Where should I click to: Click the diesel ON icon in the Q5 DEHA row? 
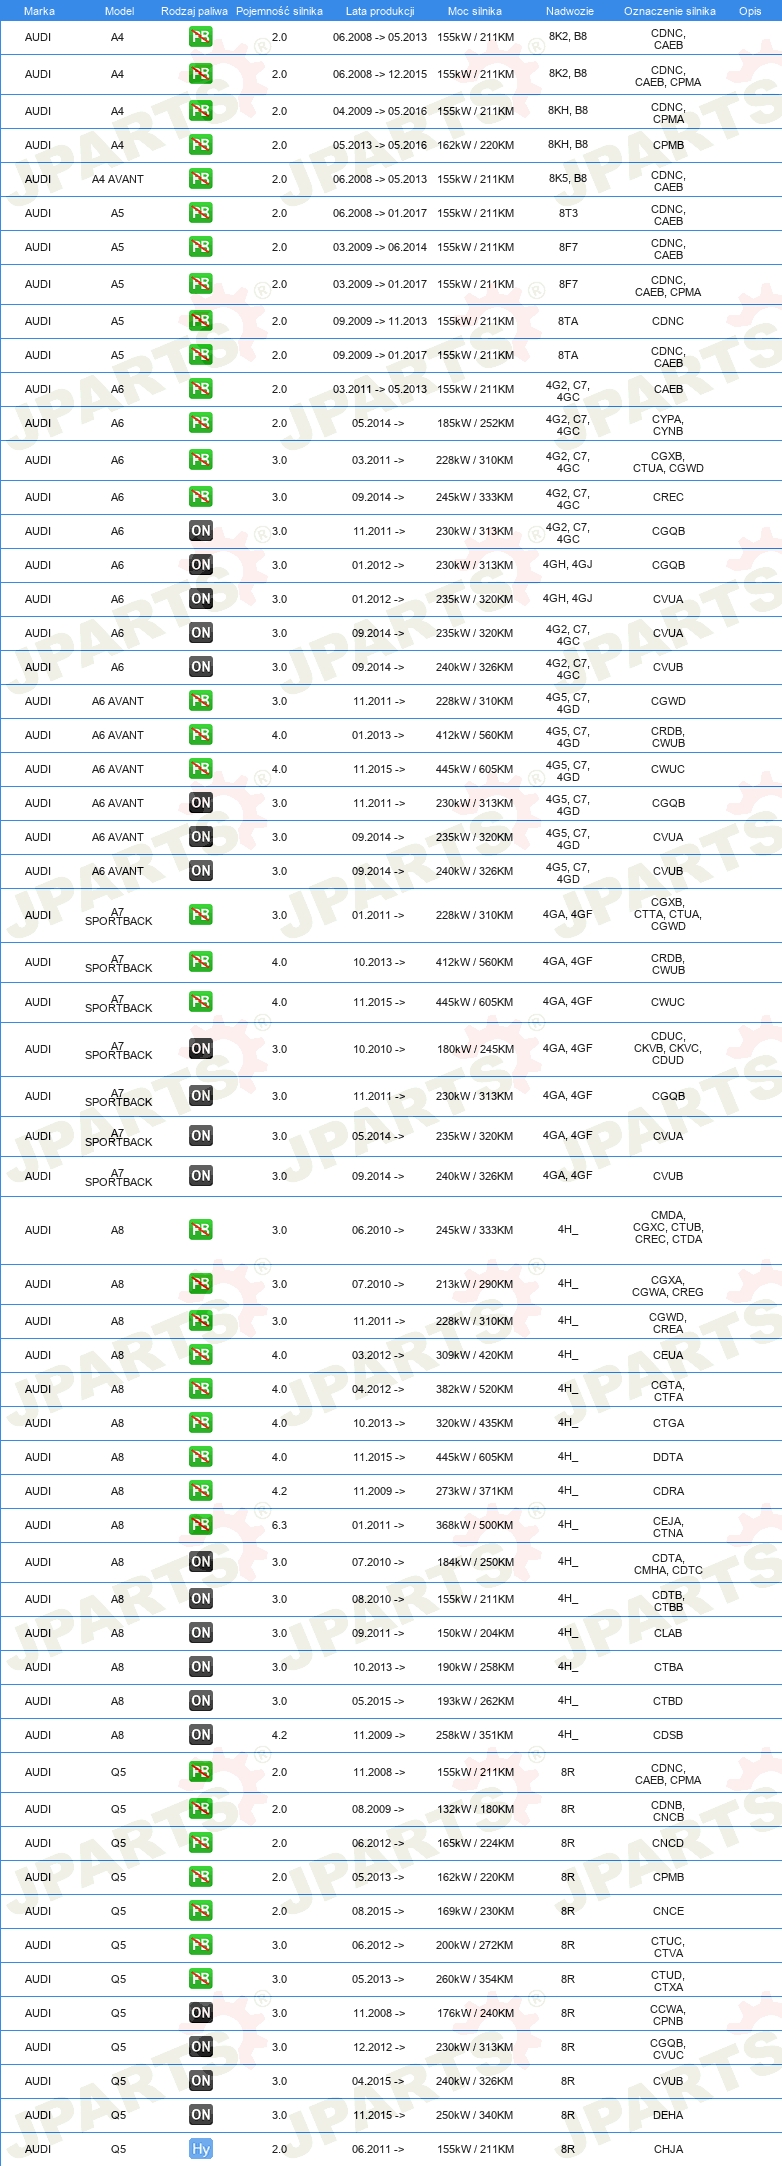click(x=201, y=2115)
